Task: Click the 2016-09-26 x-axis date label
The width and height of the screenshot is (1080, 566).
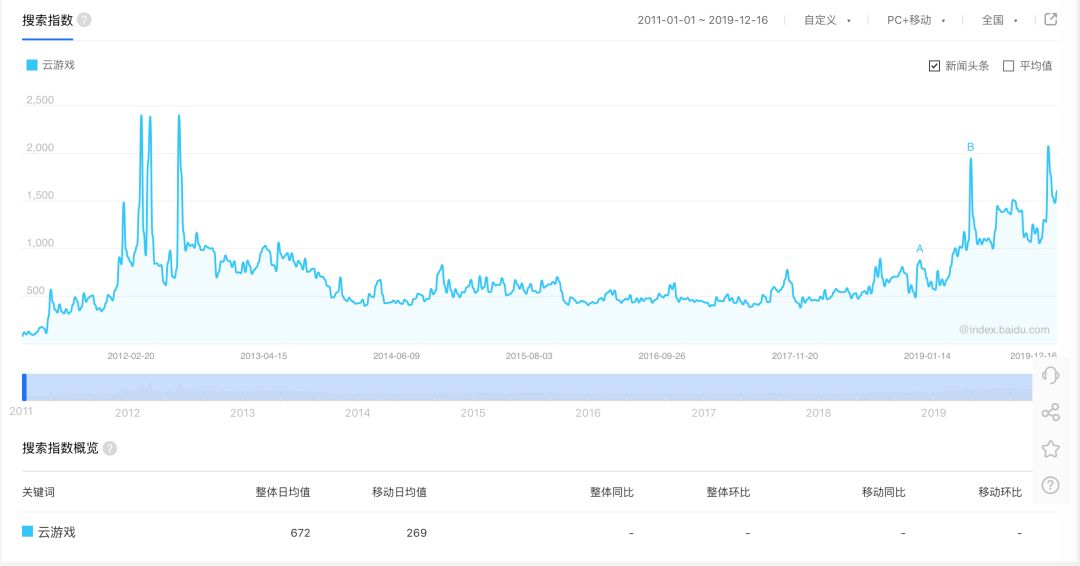Action: (x=662, y=356)
